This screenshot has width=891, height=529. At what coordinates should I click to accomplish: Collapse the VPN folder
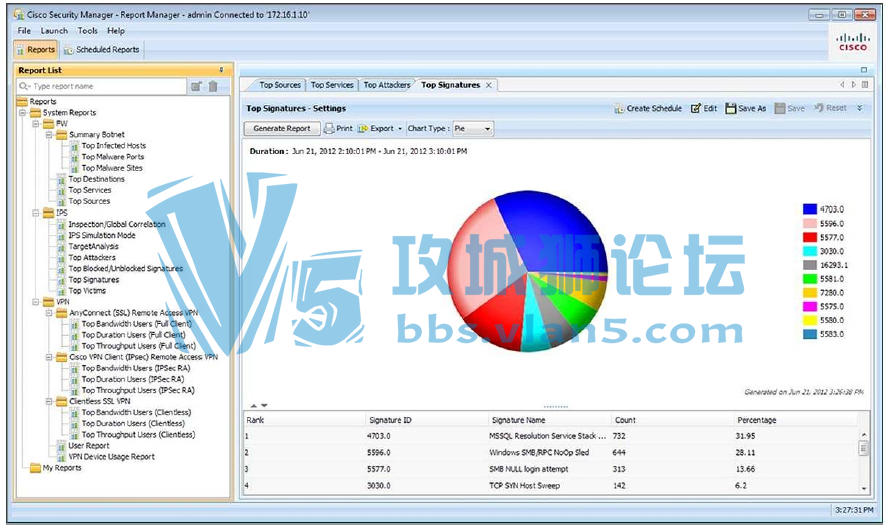pyautogui.click(x=36, y=302)
